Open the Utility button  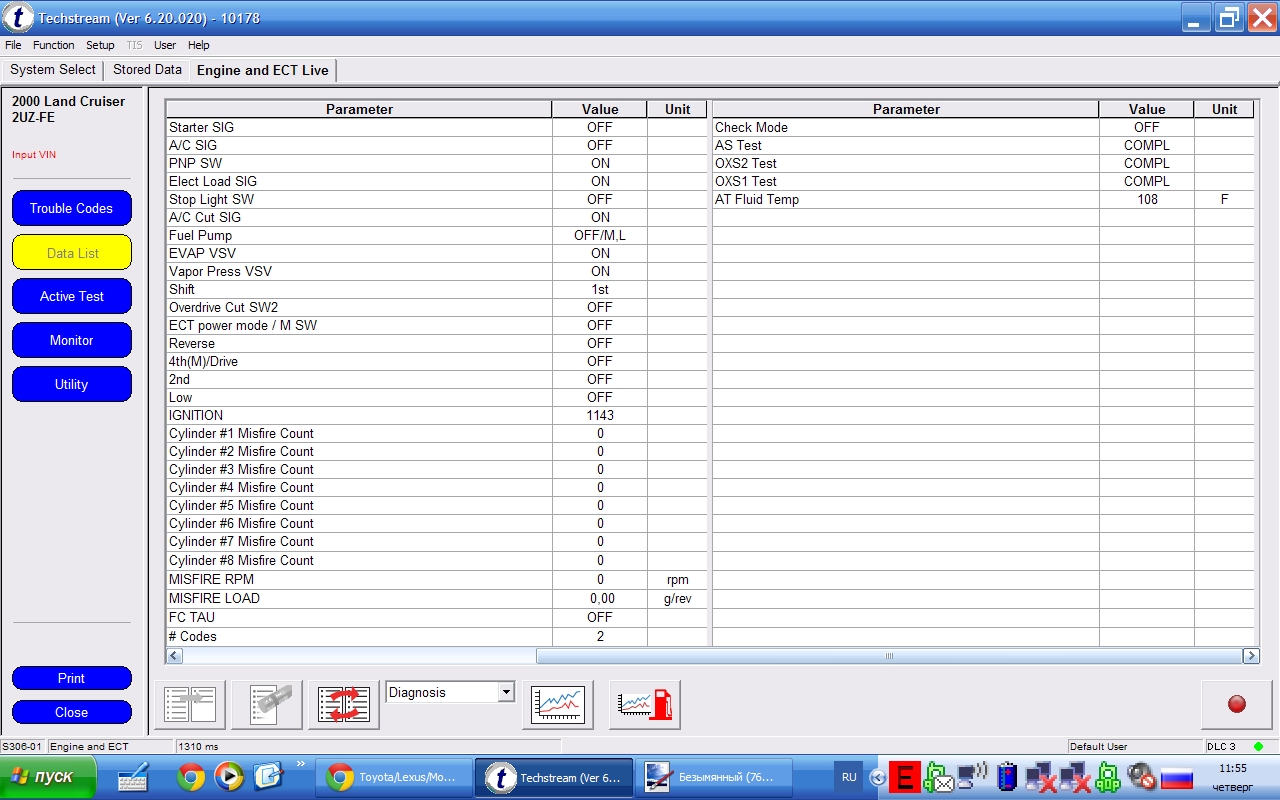[x=72, y=384]
